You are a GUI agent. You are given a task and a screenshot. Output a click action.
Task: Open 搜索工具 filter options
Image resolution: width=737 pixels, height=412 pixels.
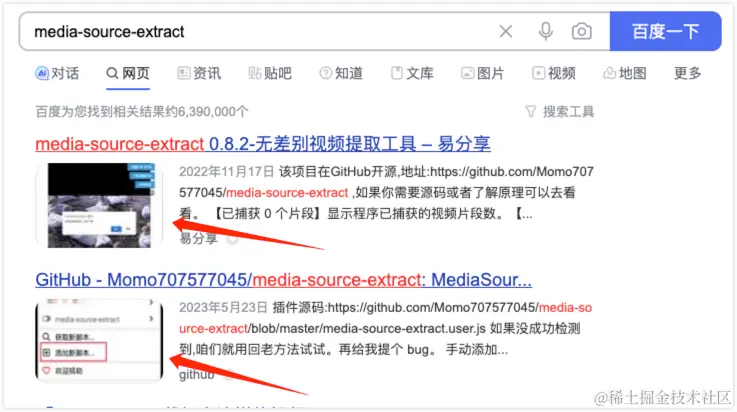click(559, 111)
